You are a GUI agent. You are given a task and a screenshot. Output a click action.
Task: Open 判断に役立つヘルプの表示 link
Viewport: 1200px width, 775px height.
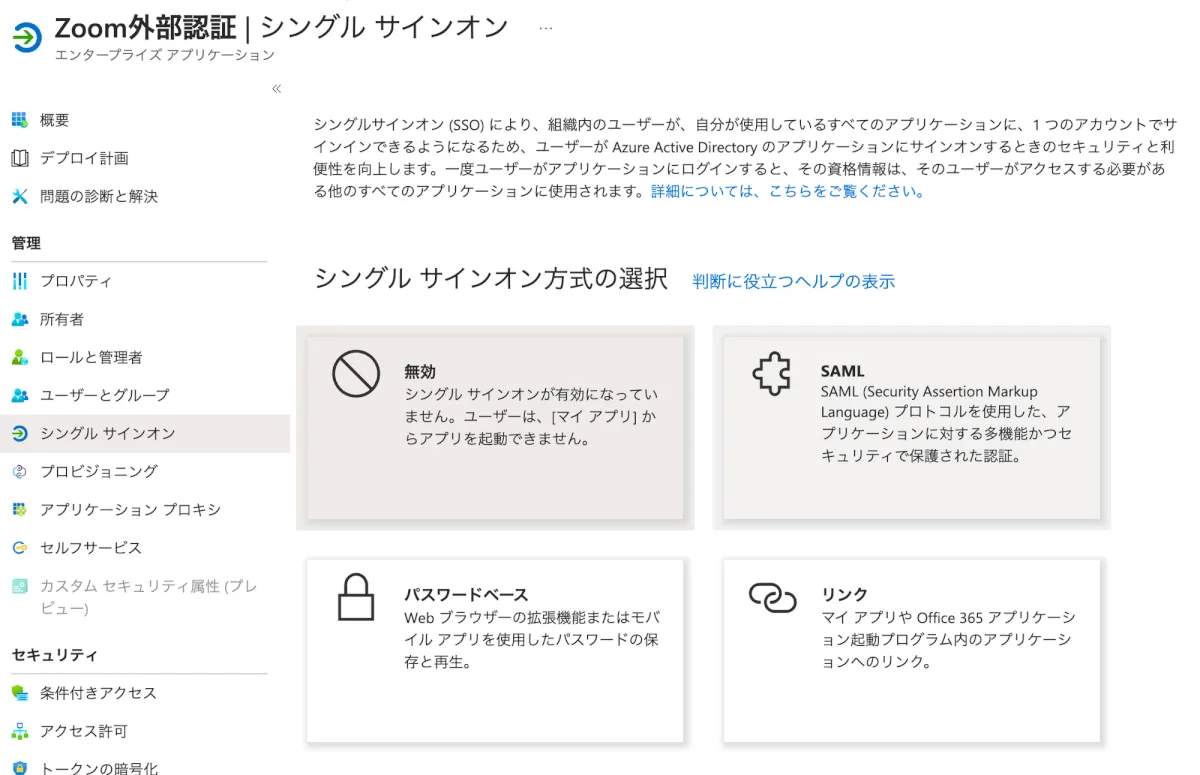[x=794, y=281]
